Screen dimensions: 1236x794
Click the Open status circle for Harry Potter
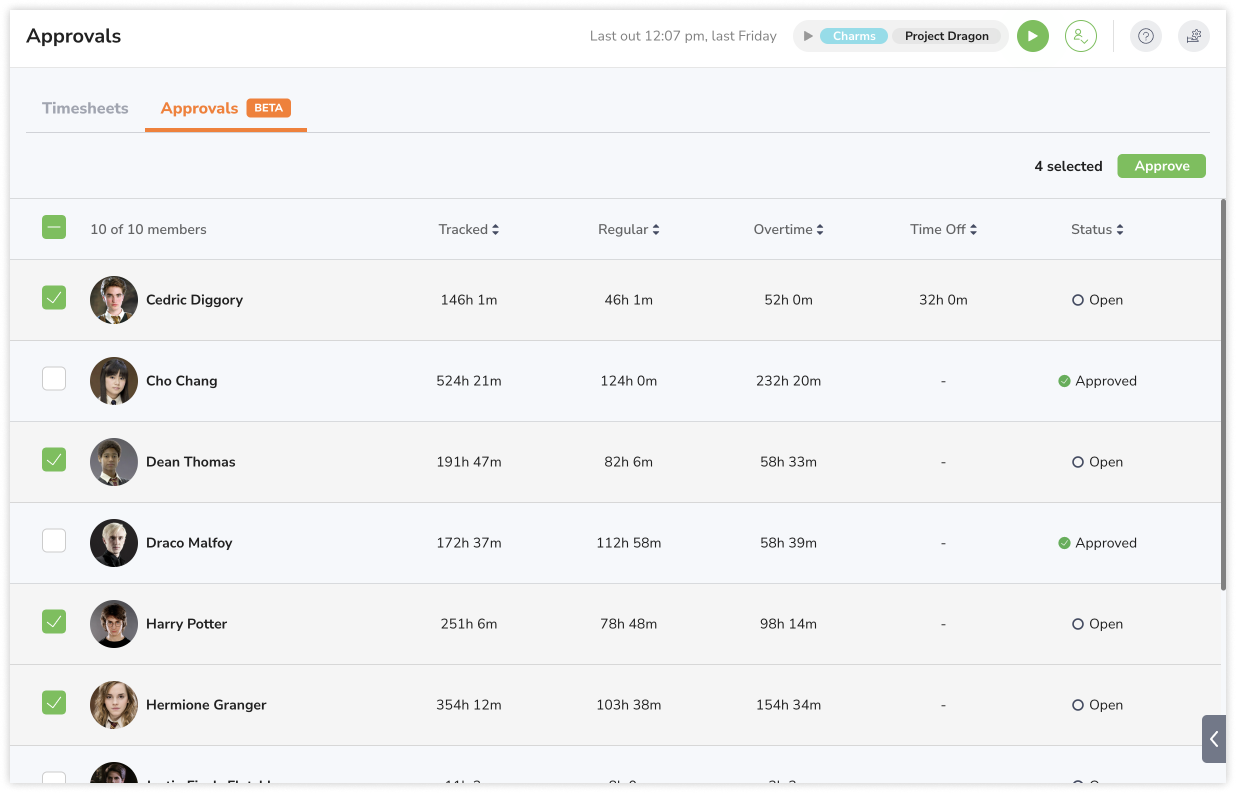[x=1077, y=624]
